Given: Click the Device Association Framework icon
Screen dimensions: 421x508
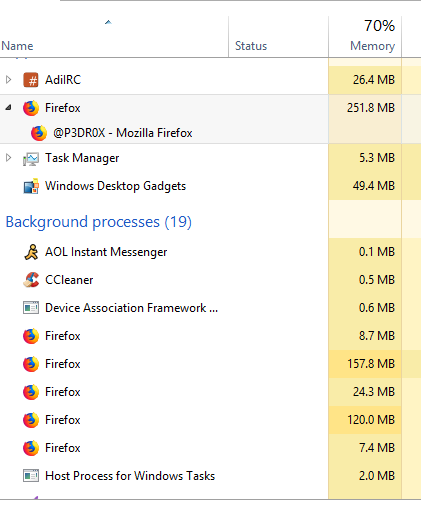Looking at the screenshot, I should (31, 308).
